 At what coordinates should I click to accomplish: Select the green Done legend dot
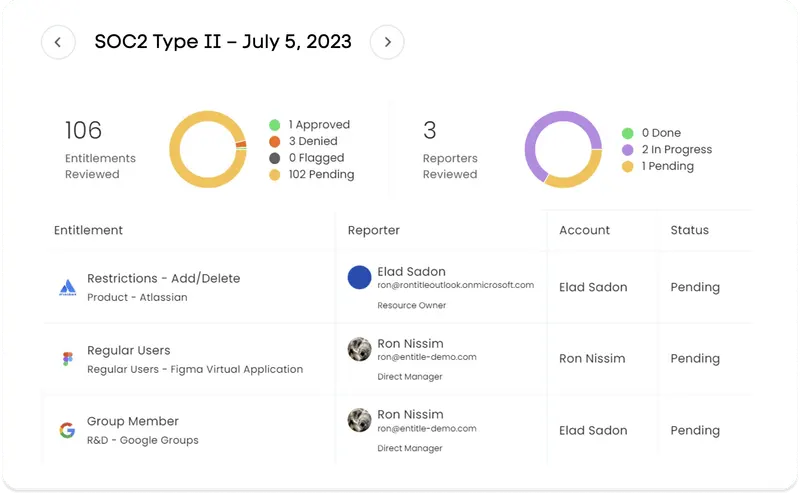point(628,133)
